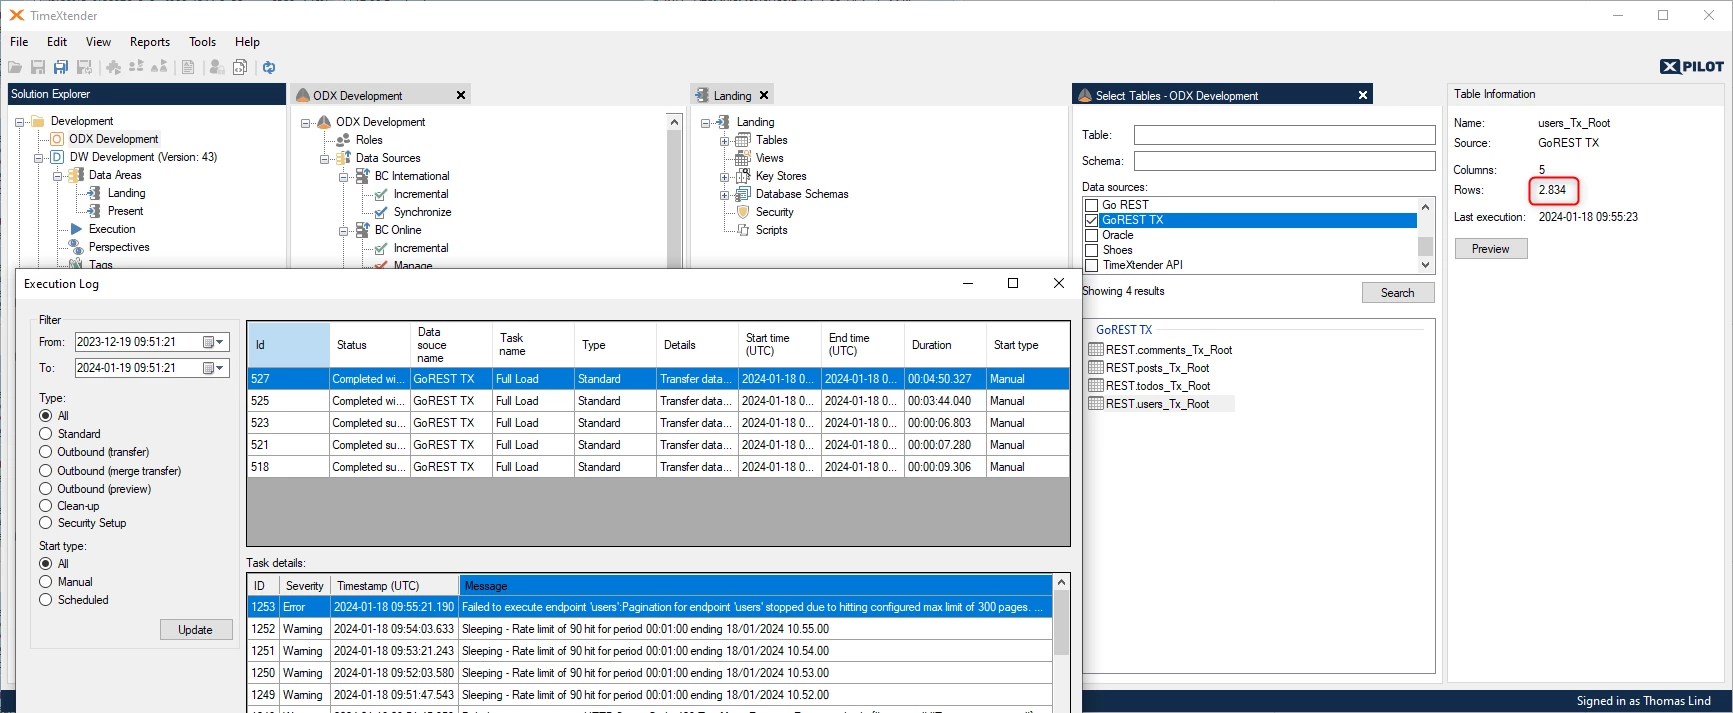Open the Edit menu

57,42
